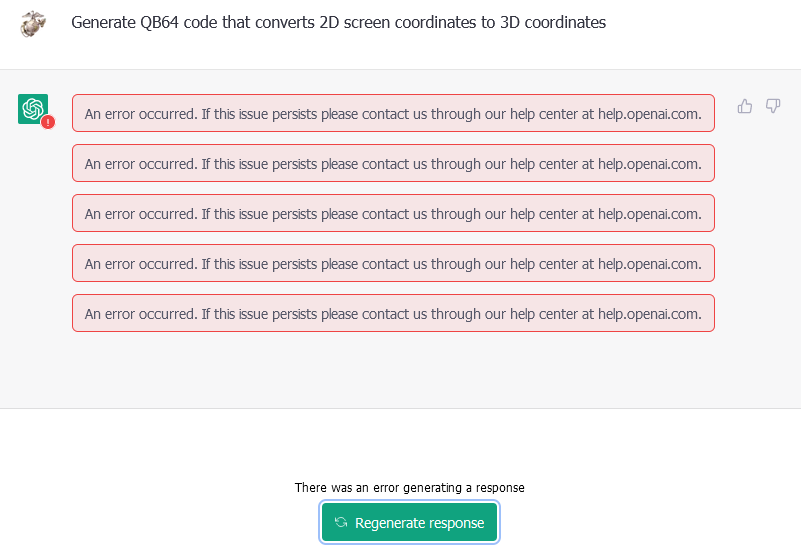The image size is (801, 552).
Task: Select the fourth error message box
Action: tap(393, 263)
